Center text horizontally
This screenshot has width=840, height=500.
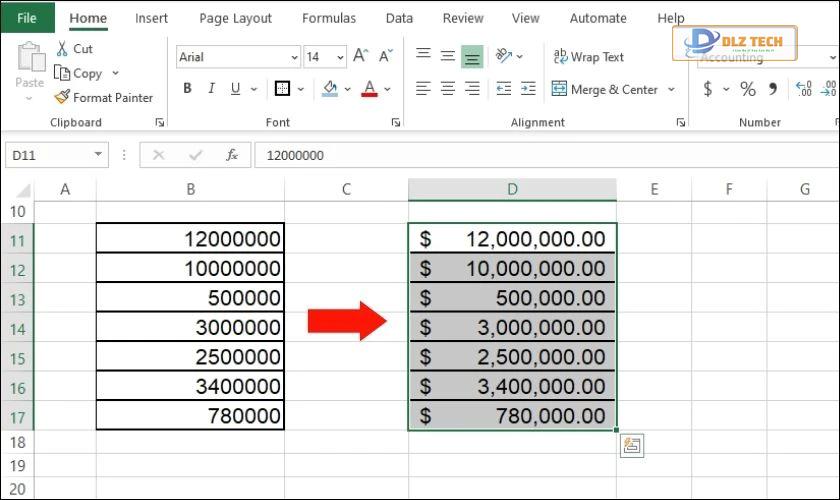(447, 88)
